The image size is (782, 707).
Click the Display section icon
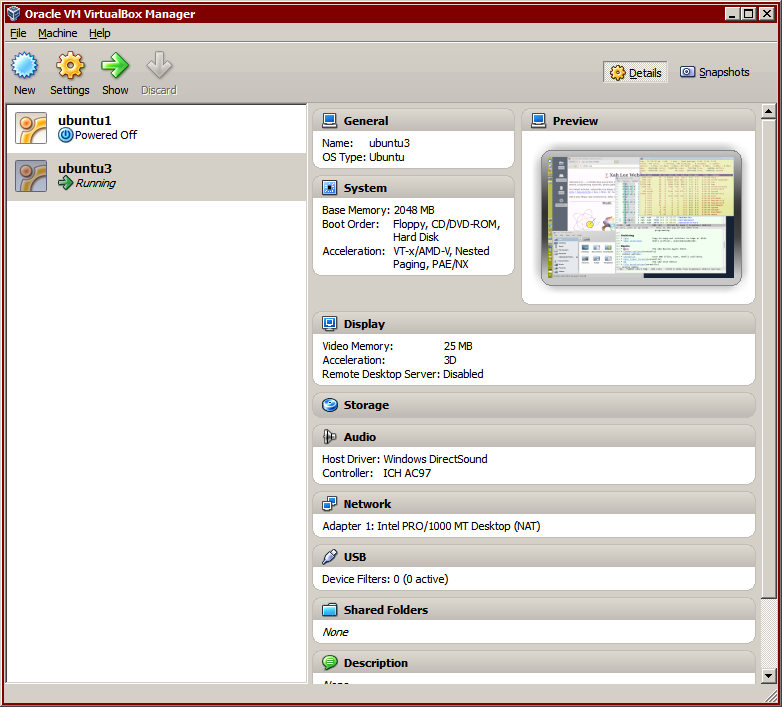tap(329, 324)
